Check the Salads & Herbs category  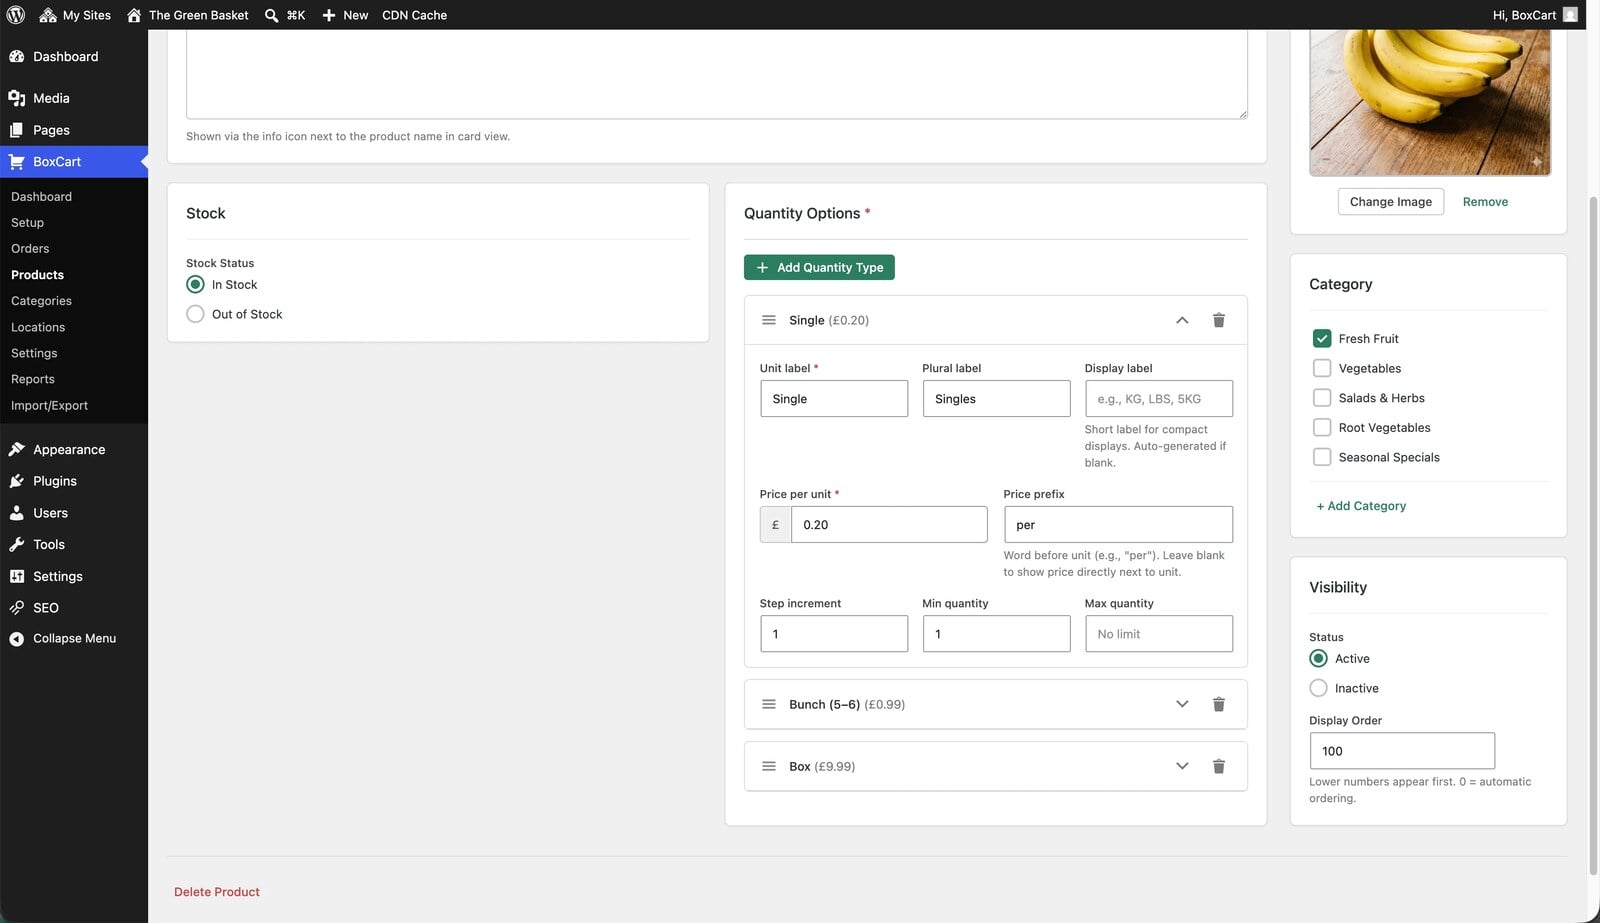(x=1321, y=398)
